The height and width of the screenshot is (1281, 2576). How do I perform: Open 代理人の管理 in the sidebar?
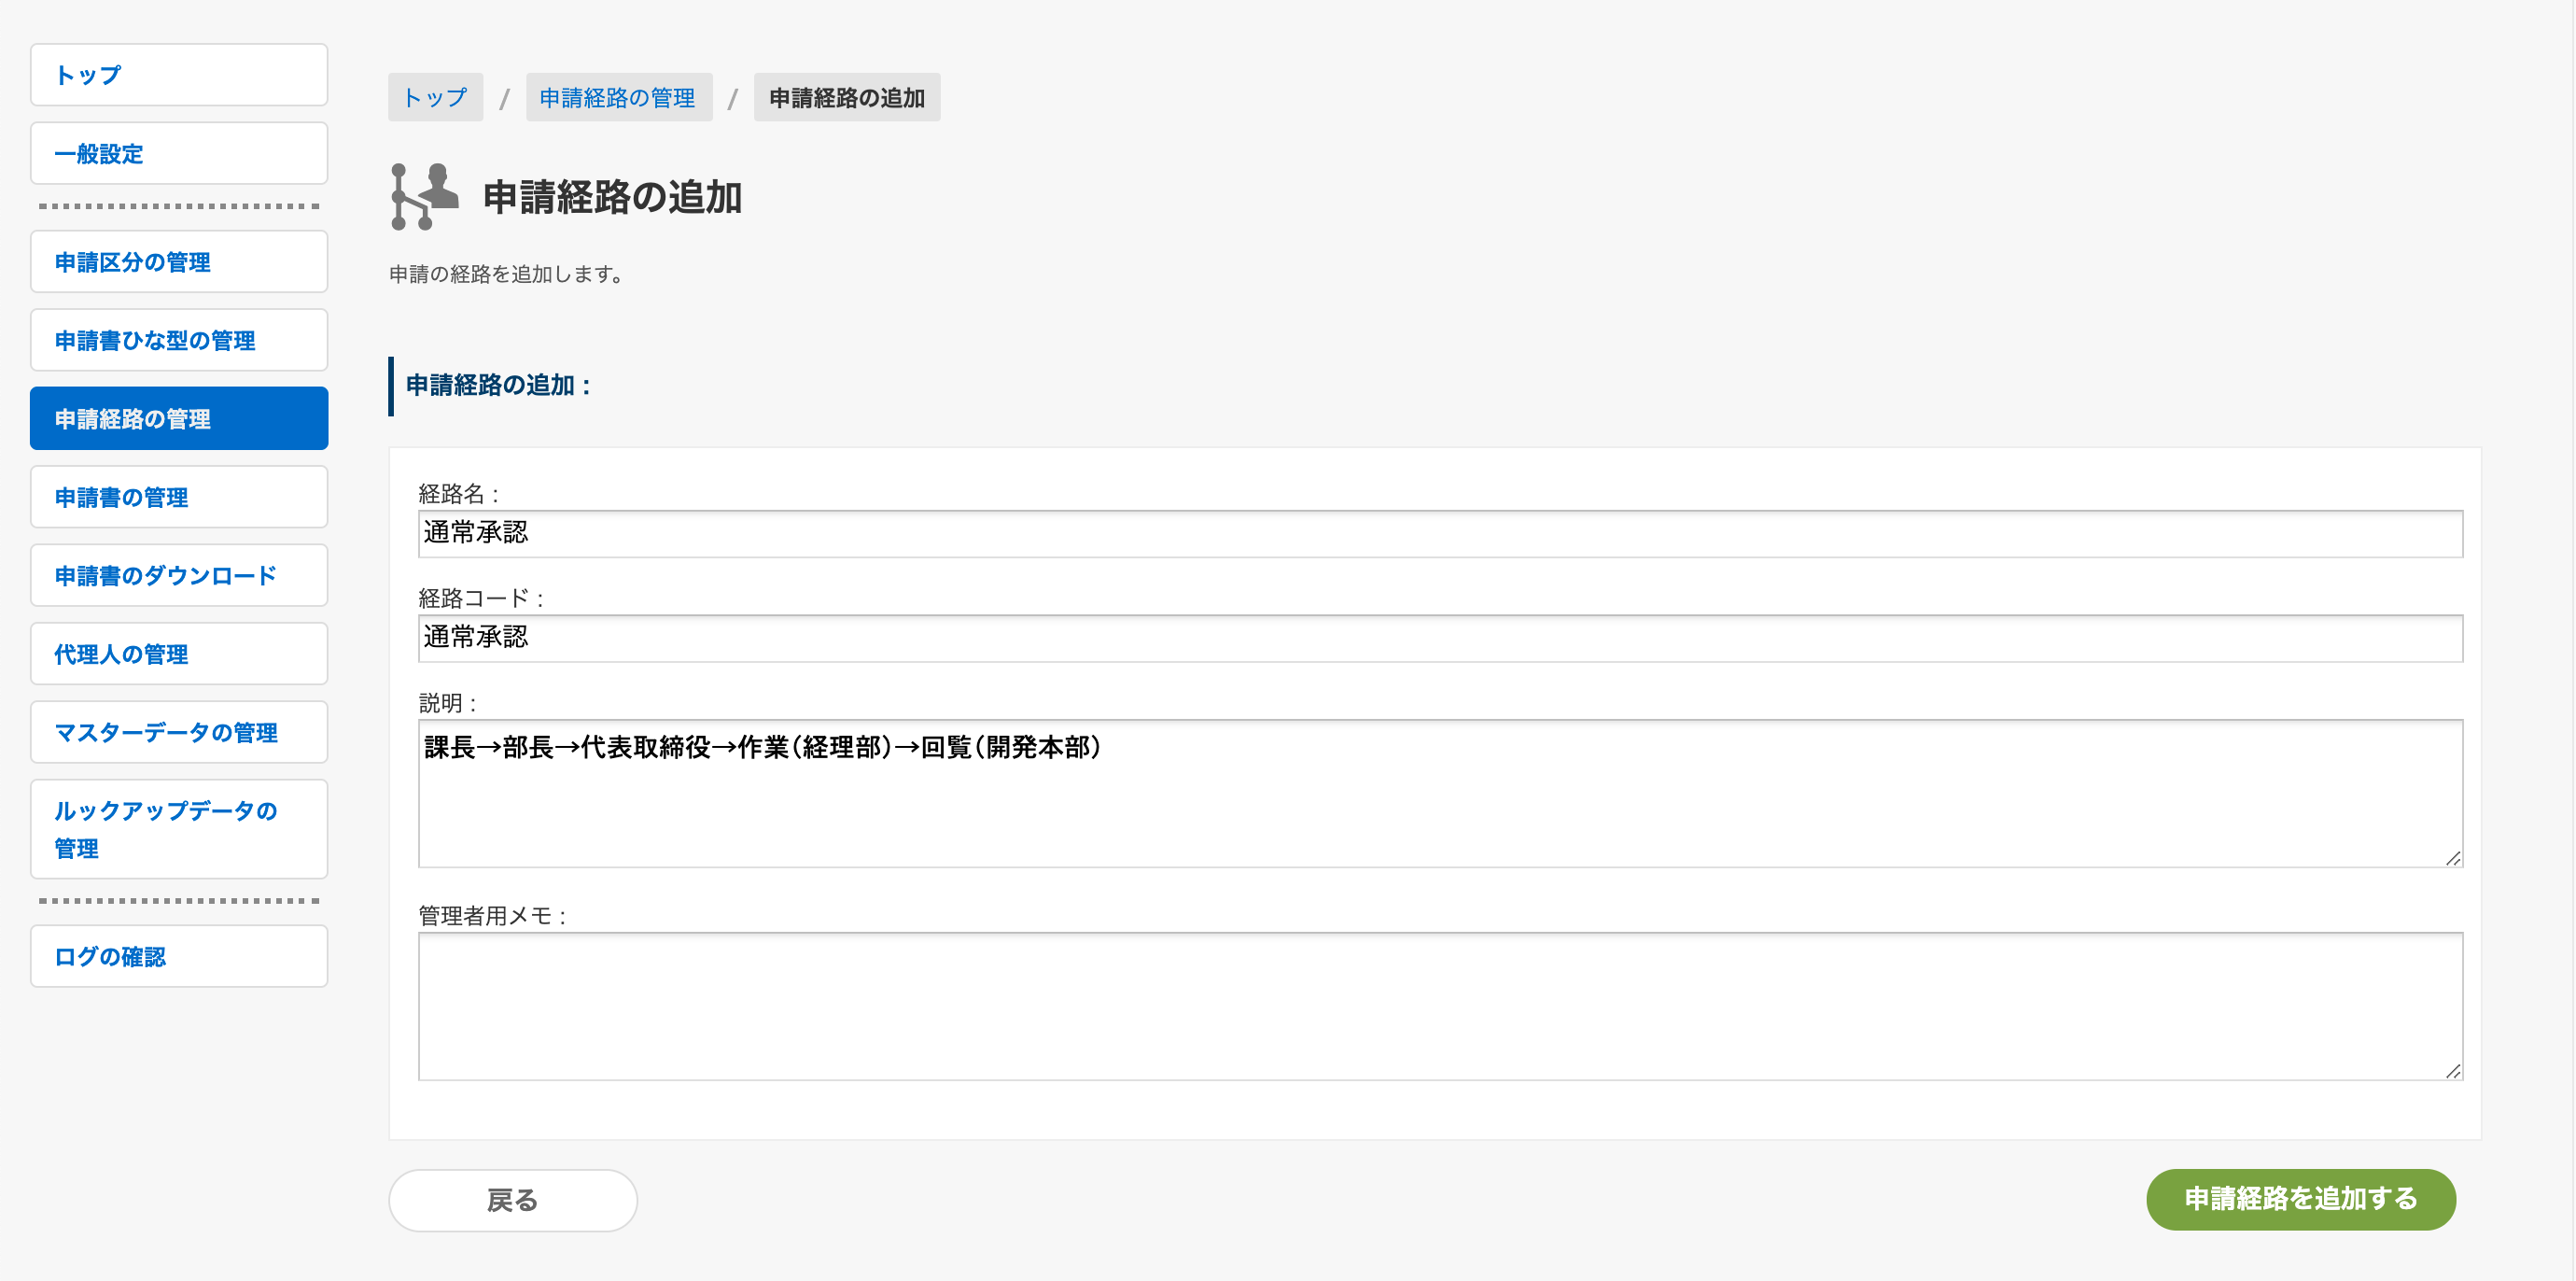(x=179, y=654)
